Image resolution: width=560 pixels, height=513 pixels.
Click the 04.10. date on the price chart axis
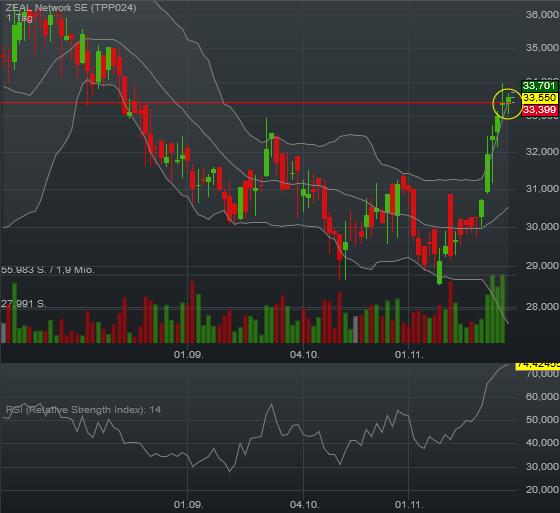(305, 355)
